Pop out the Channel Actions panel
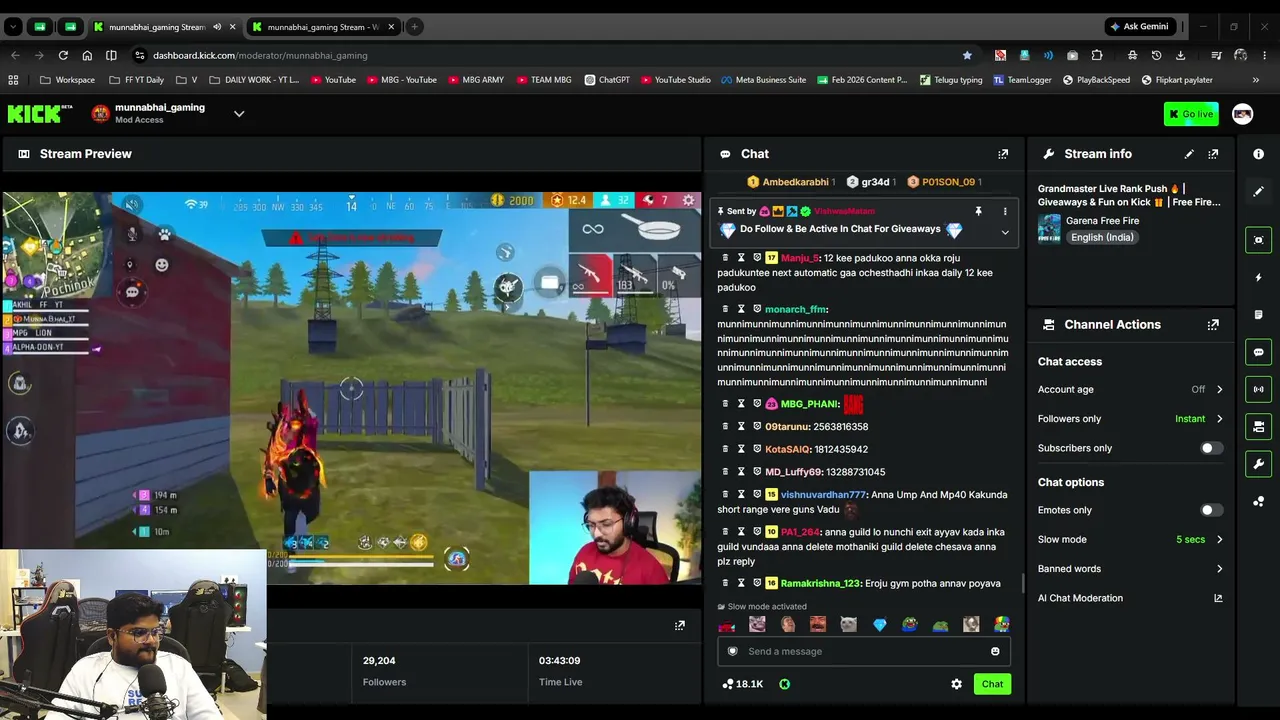Image resolution: width=1280 pixels, height=720 pixels. (1213, 325)
